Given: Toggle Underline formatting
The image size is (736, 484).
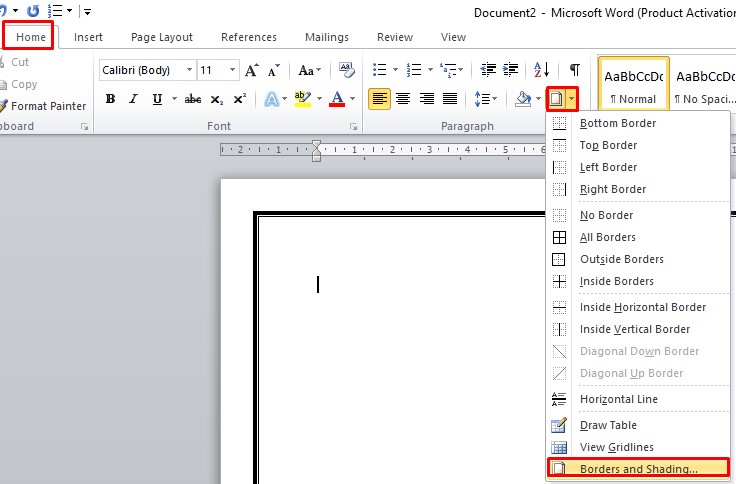Looking at the screenshot, I should tap(157, 99).
